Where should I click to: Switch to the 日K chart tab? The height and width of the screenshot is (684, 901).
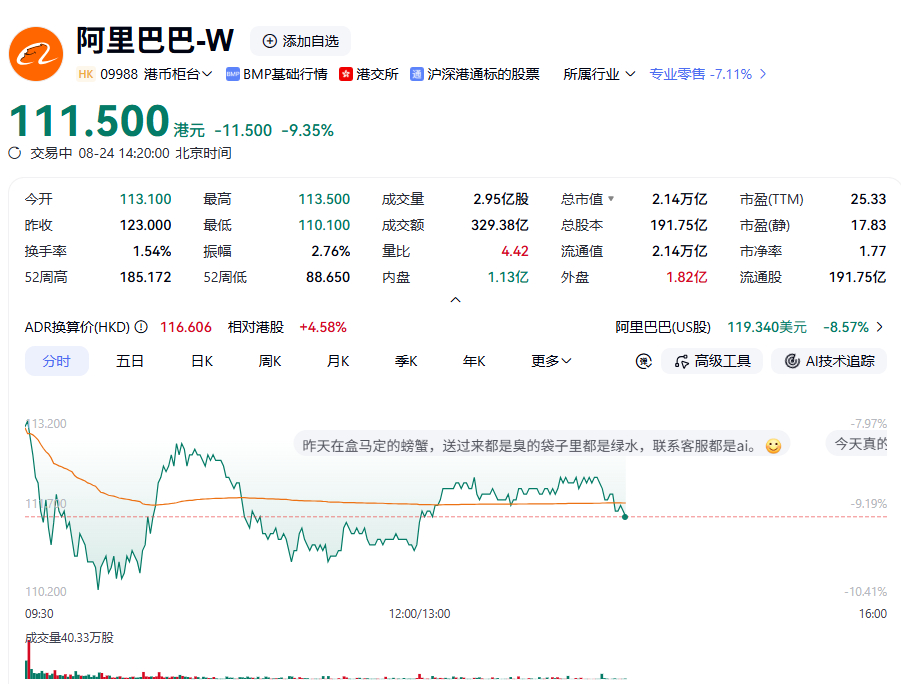202,361
